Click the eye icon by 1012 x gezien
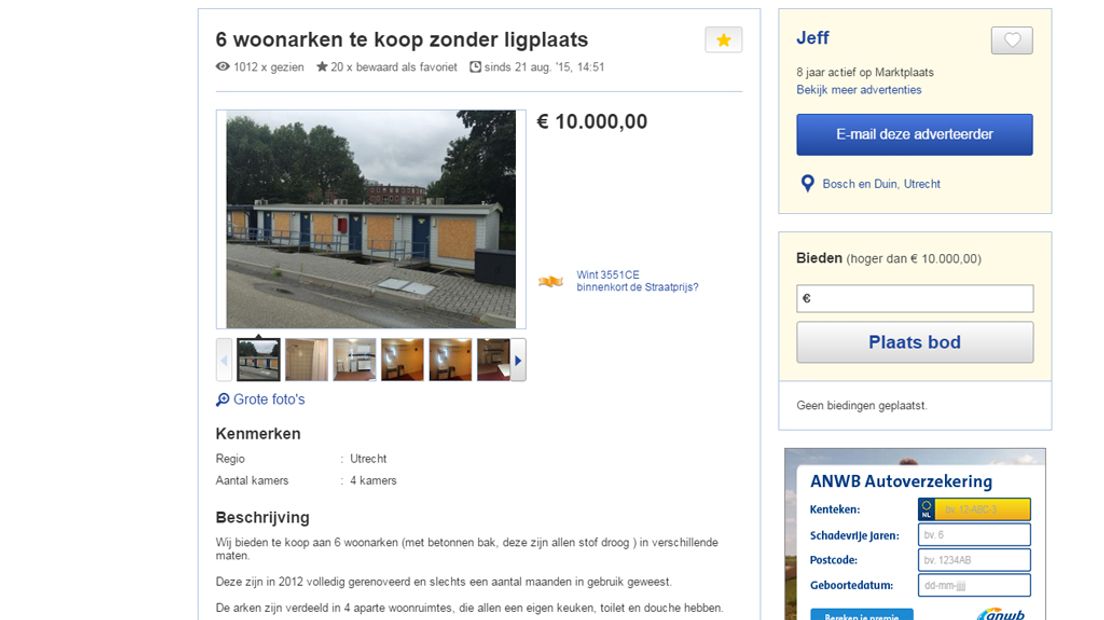The height and width of the screenshot is (620, 1104). (x=222, y=67)
